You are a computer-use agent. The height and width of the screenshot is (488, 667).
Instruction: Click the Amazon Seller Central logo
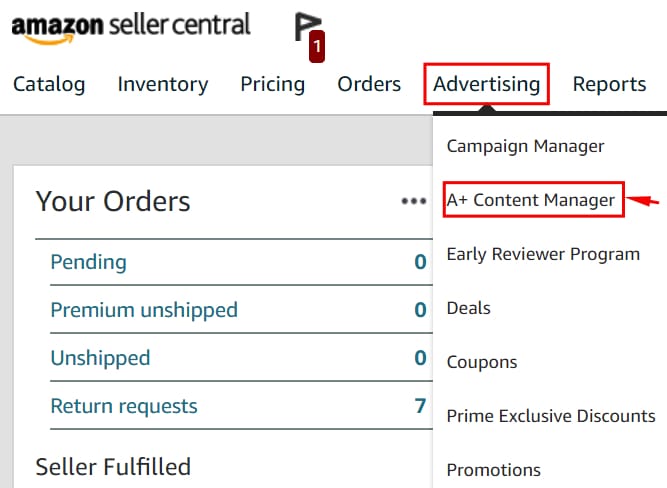pyautogui.click(x=131, y=25)
